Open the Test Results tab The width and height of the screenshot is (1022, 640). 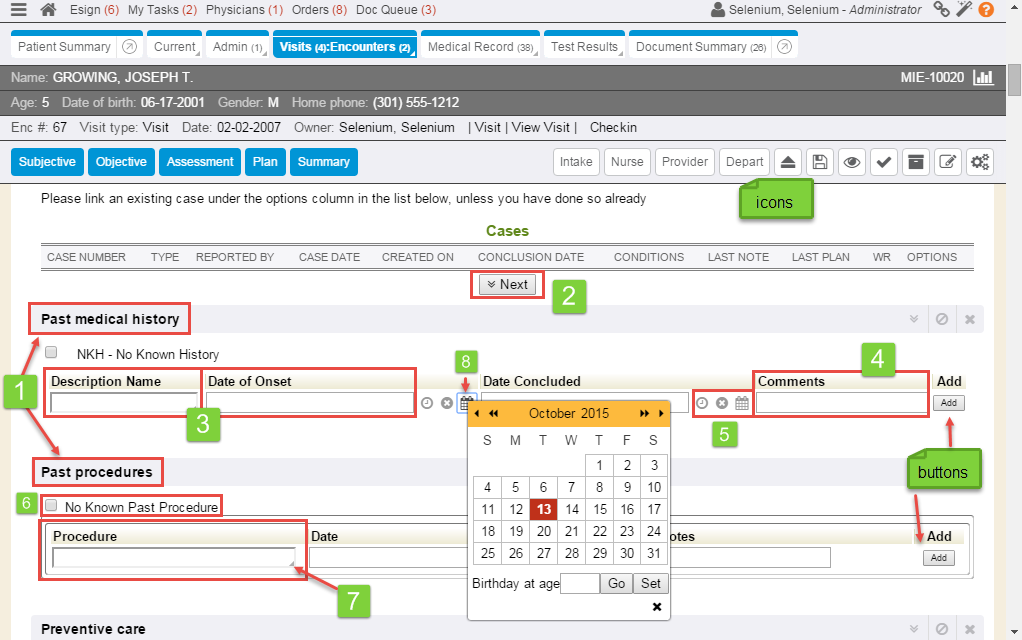(584, 47)
